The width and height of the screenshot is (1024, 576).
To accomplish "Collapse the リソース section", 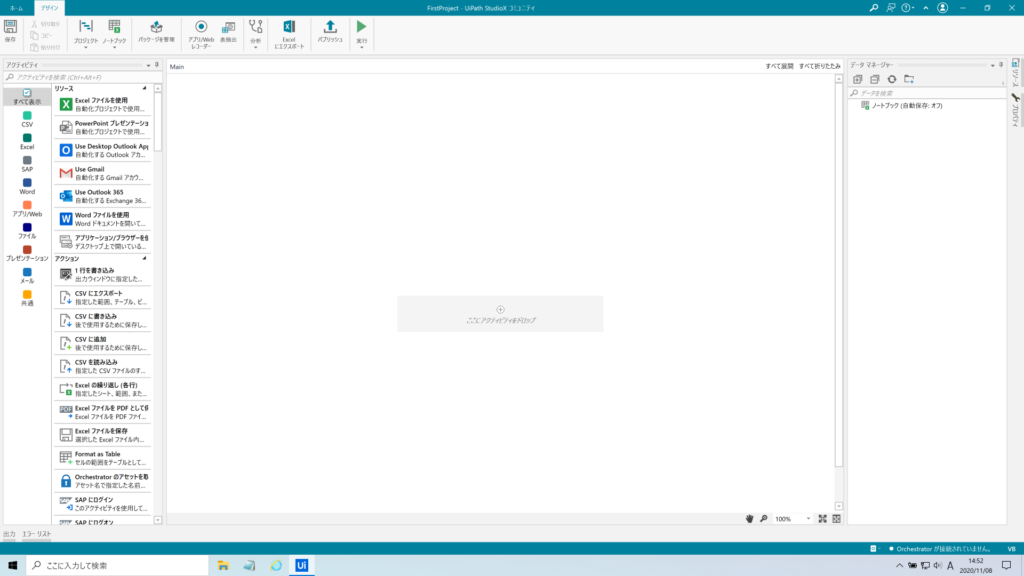I will click(144, 88).
